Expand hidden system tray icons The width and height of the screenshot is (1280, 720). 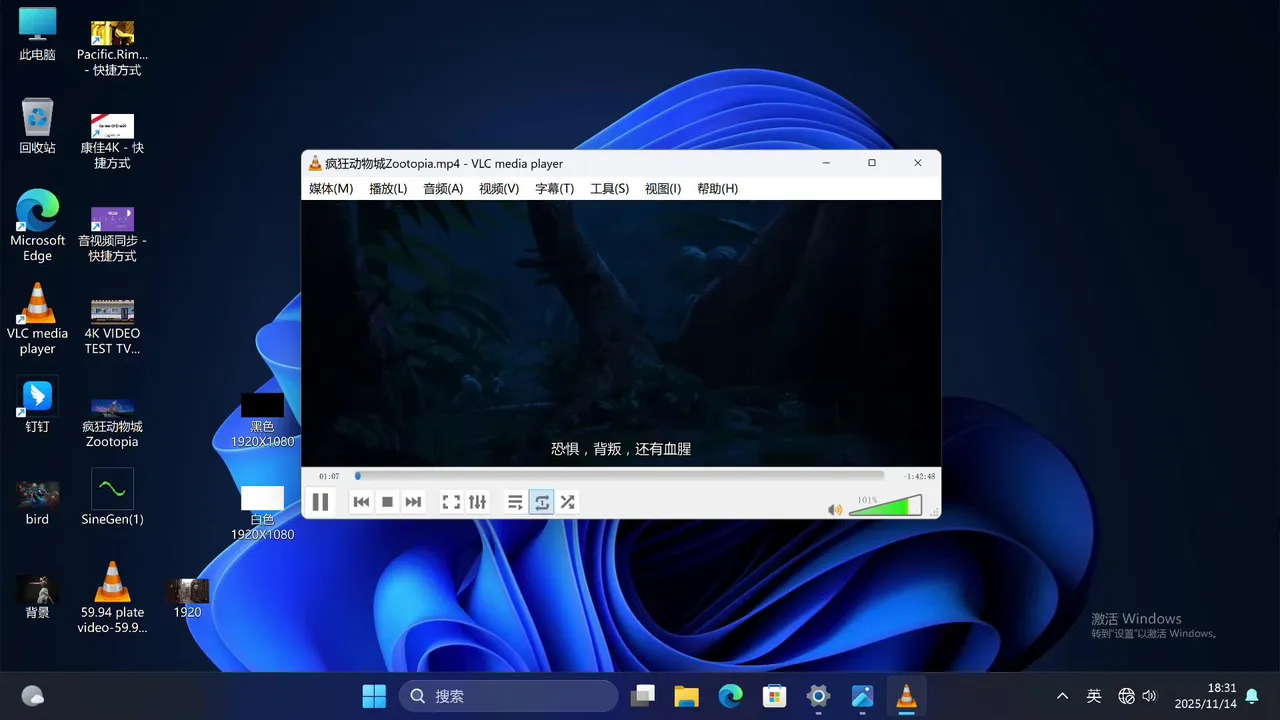tap(1062, 696)
